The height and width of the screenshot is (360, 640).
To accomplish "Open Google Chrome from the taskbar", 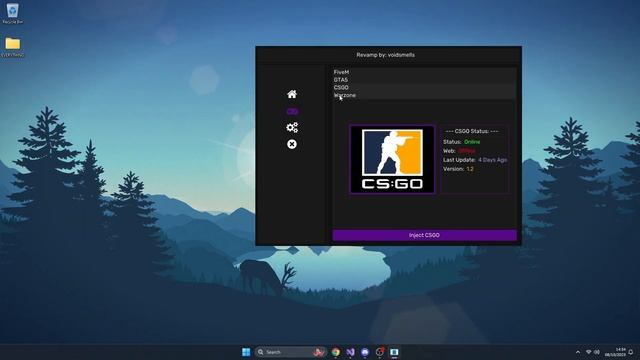I will [x=336, y=352].
